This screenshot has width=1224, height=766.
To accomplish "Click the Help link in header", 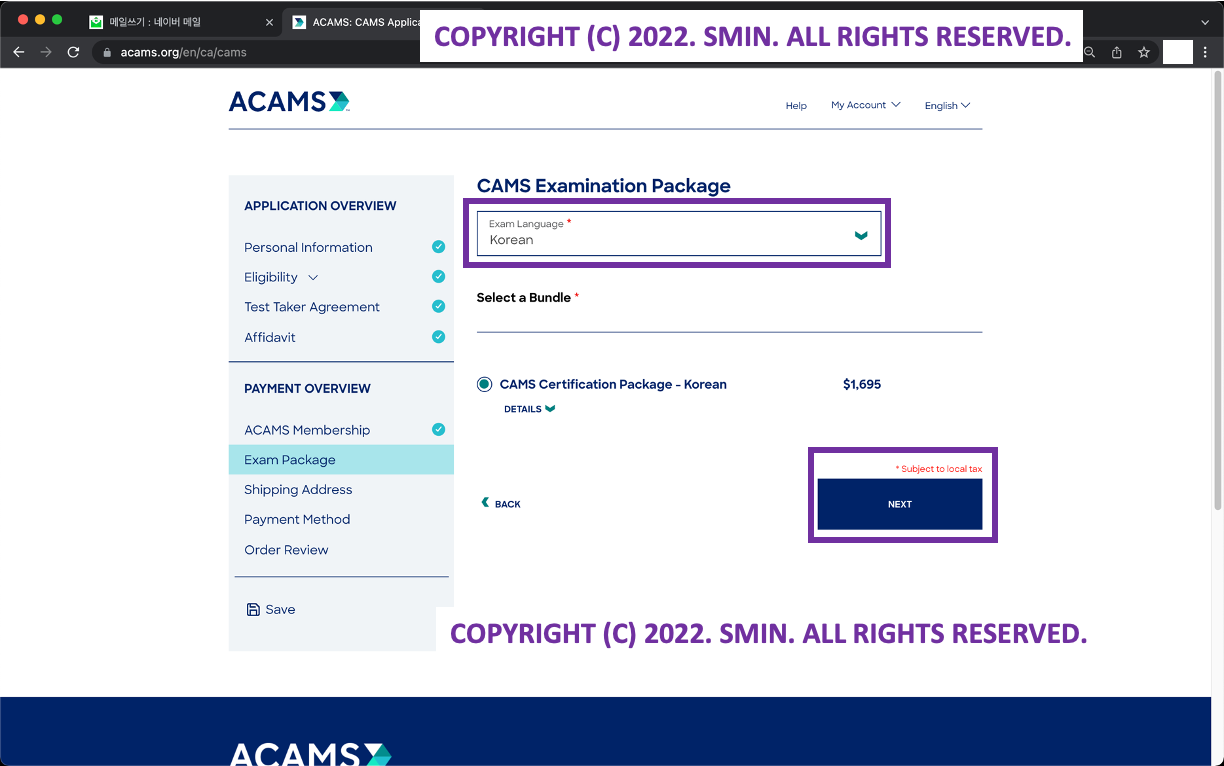I will pyautogui.click(x=796, y=106).
